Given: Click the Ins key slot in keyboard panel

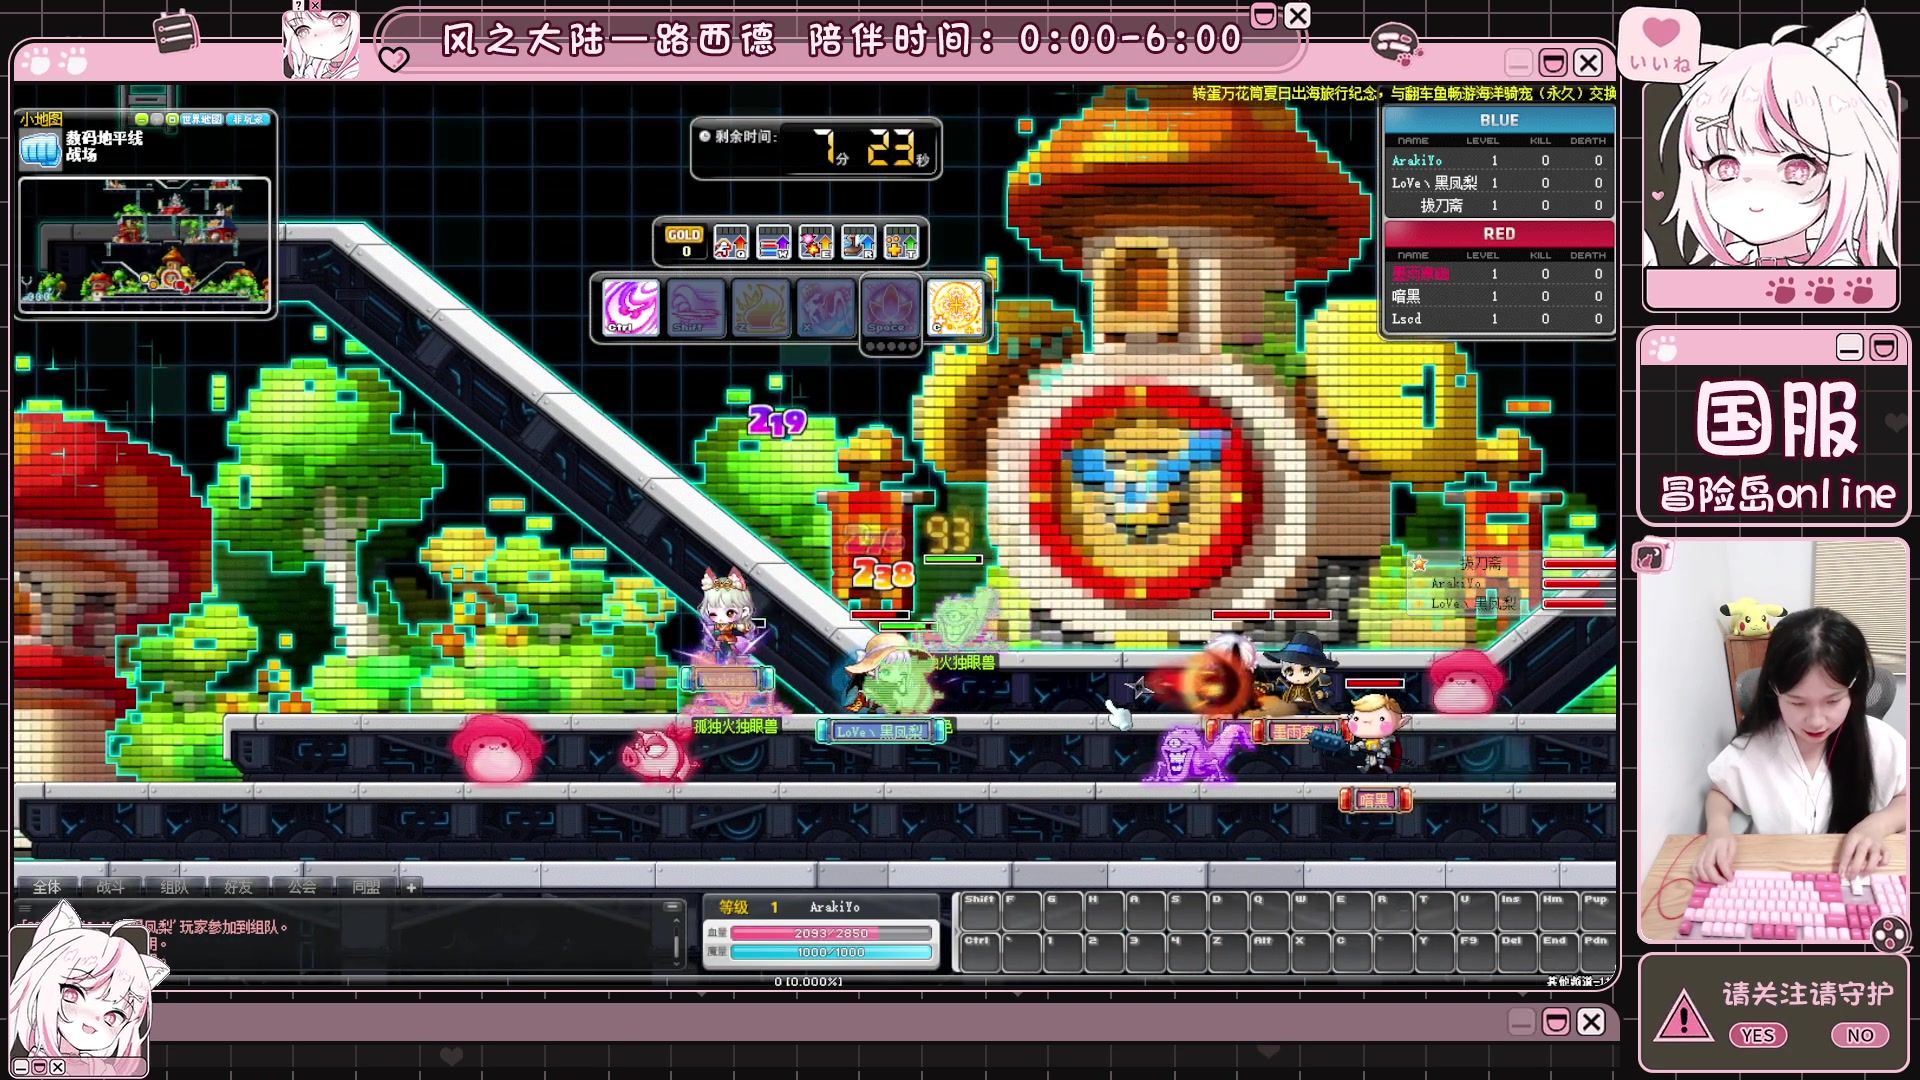Looking at the screenshot, I should tap(1515, 911).
